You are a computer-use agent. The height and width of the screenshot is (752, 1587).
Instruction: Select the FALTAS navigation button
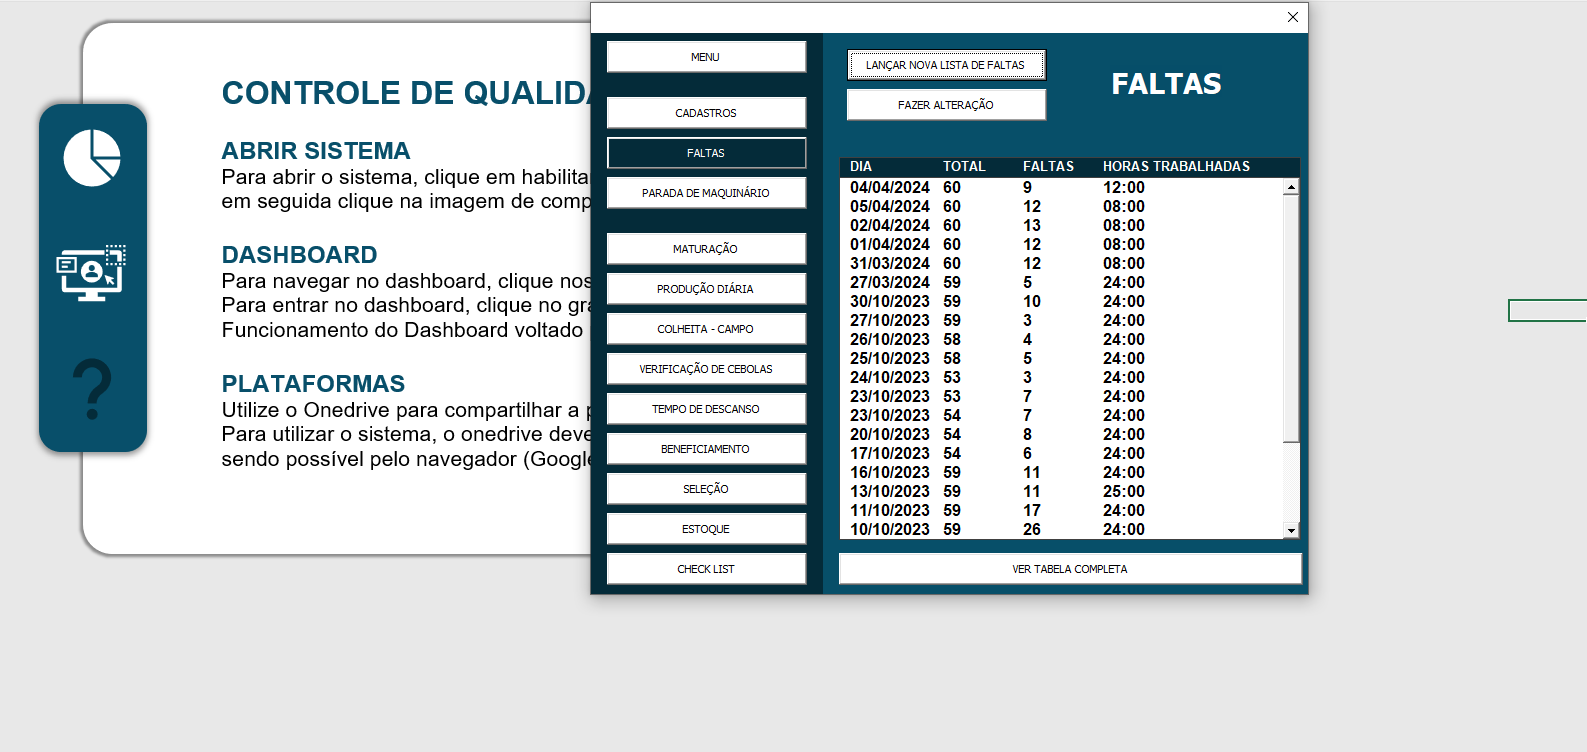(706, 153)
